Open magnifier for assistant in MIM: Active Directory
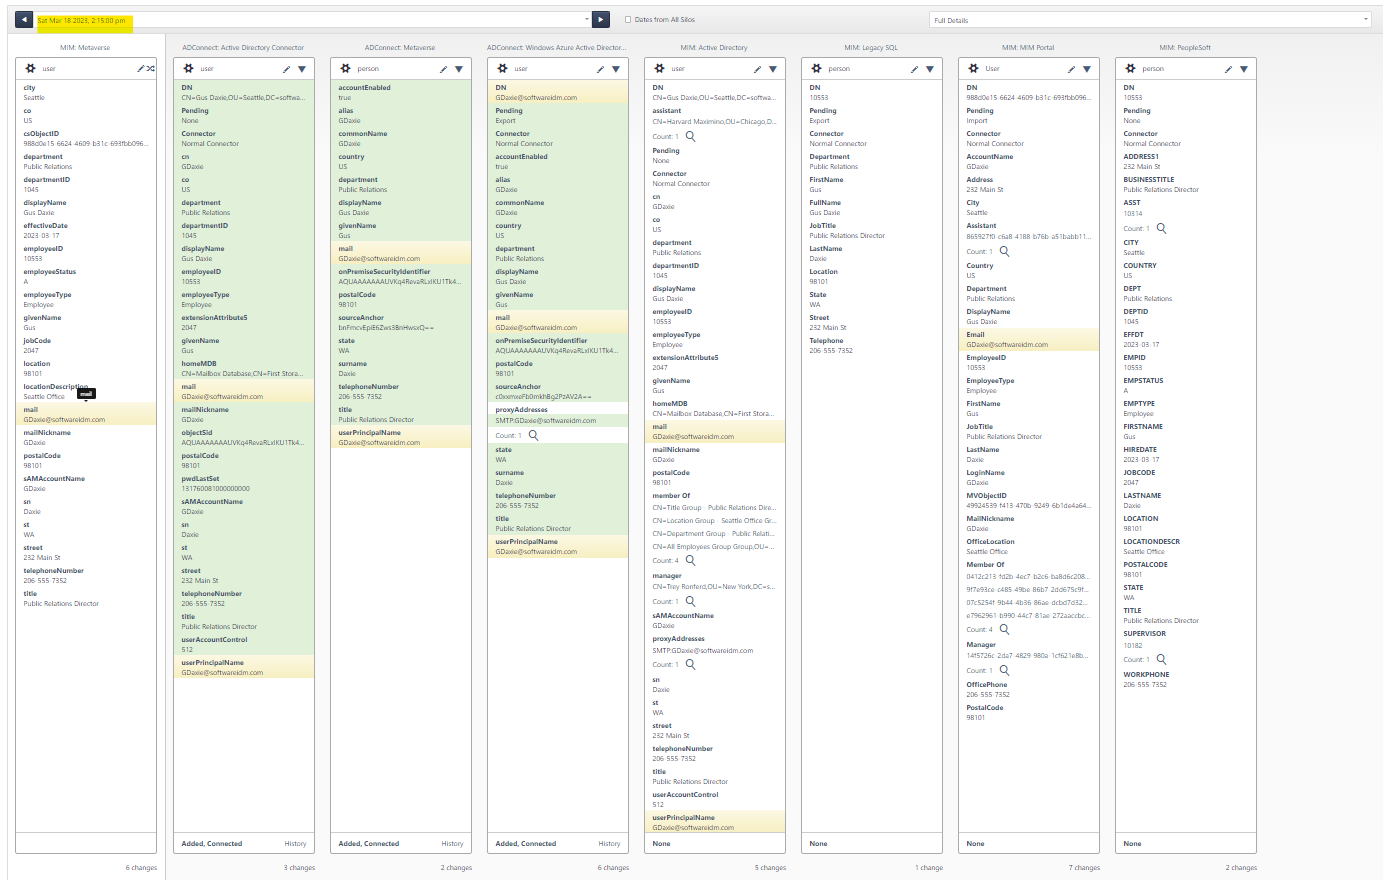This screenshot has height=880, width=1383. coord(690,136)
